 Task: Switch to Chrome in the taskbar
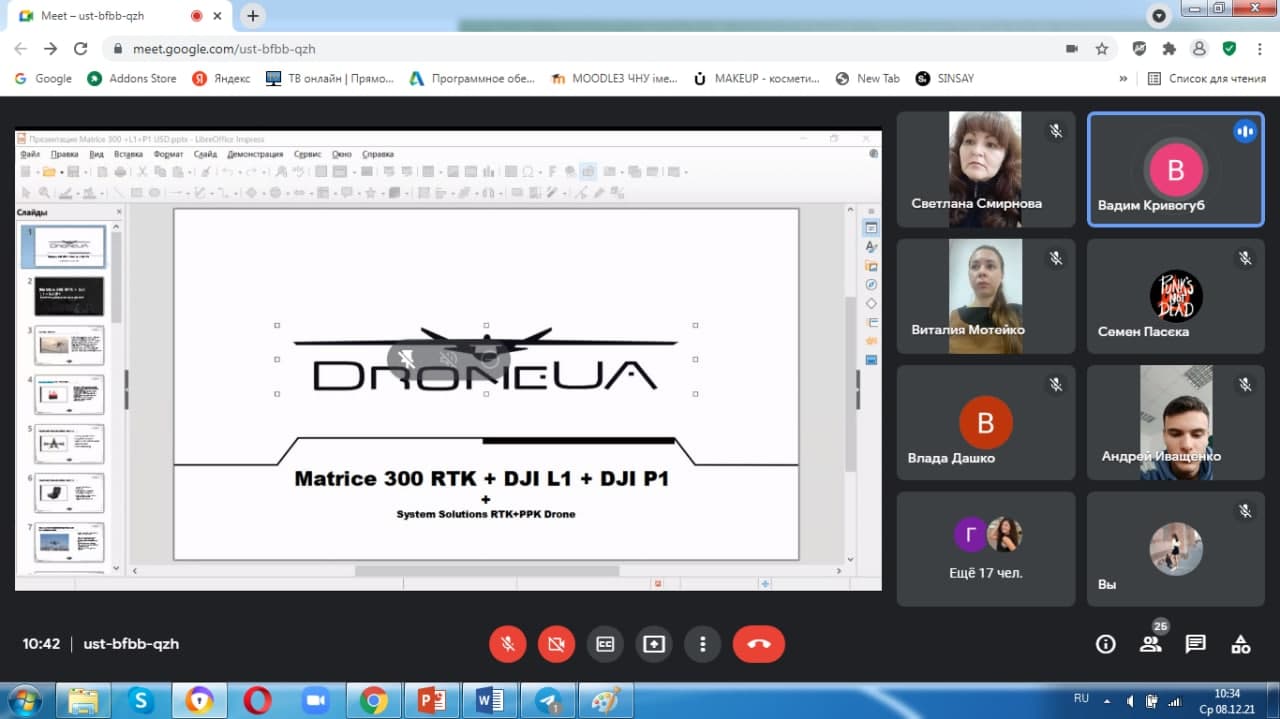coord(373,700)
